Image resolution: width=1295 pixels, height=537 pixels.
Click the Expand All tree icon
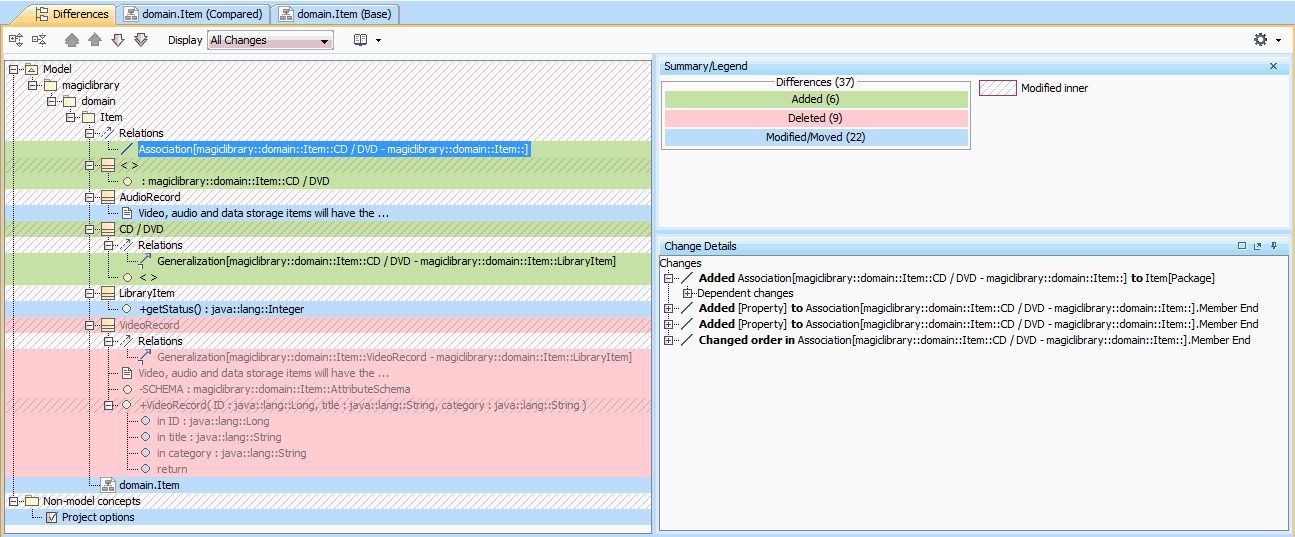click(15, 40)
